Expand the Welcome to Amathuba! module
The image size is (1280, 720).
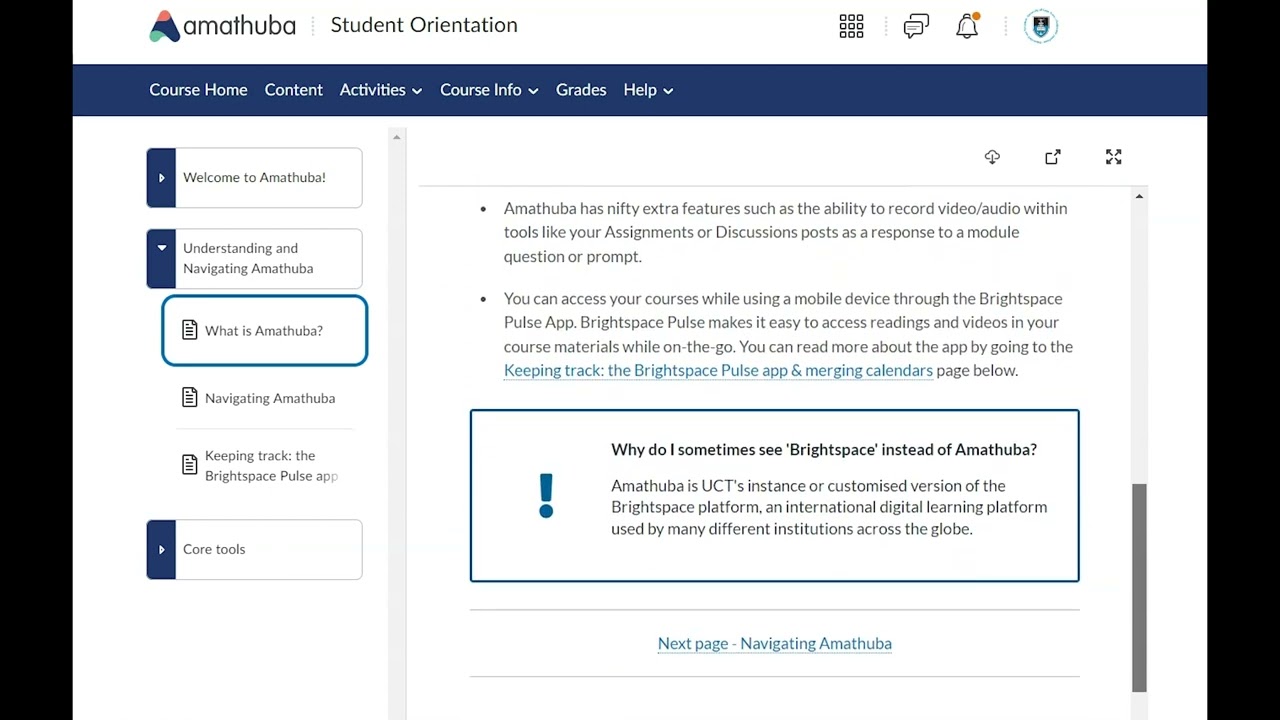point(161,178)
